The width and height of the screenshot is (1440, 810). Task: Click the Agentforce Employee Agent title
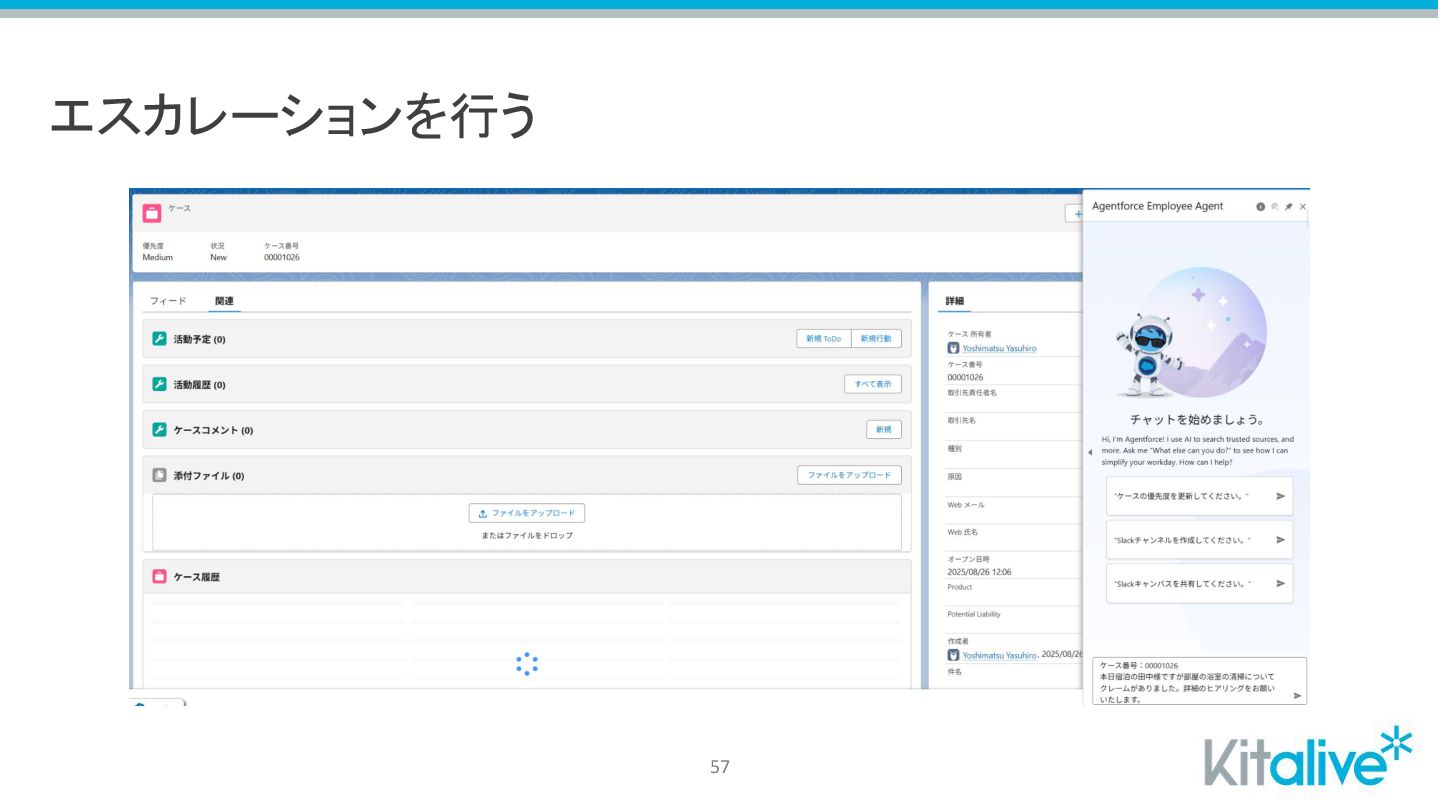point(1157,206)
